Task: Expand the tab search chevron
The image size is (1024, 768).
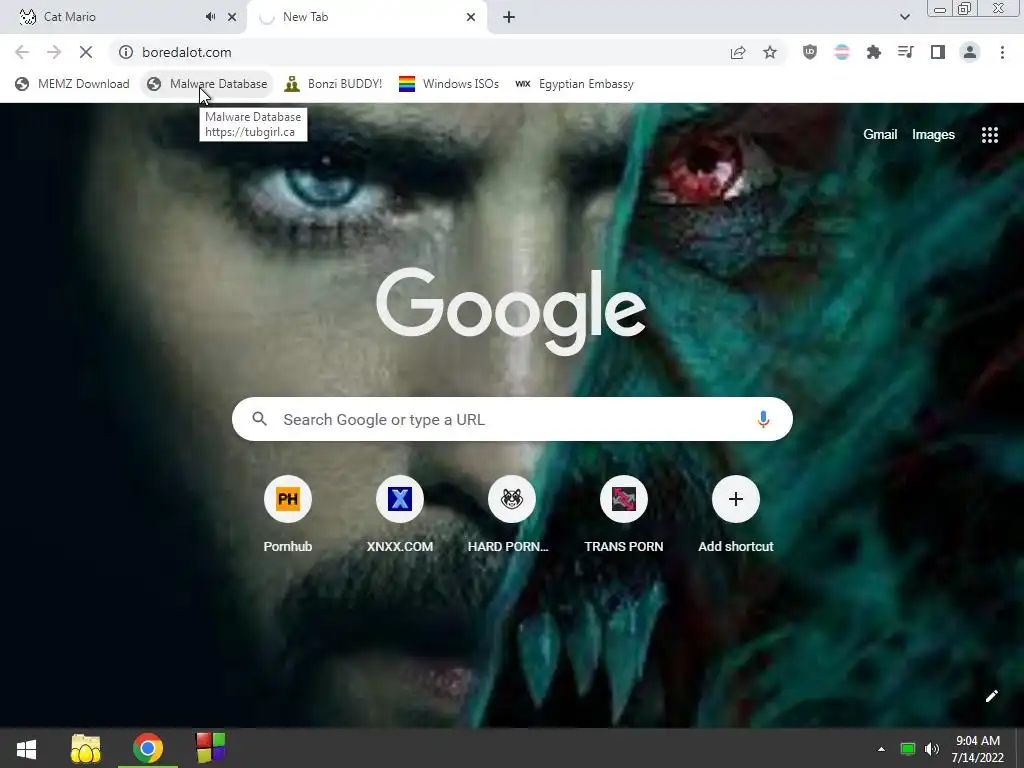Action: [904, 17]
